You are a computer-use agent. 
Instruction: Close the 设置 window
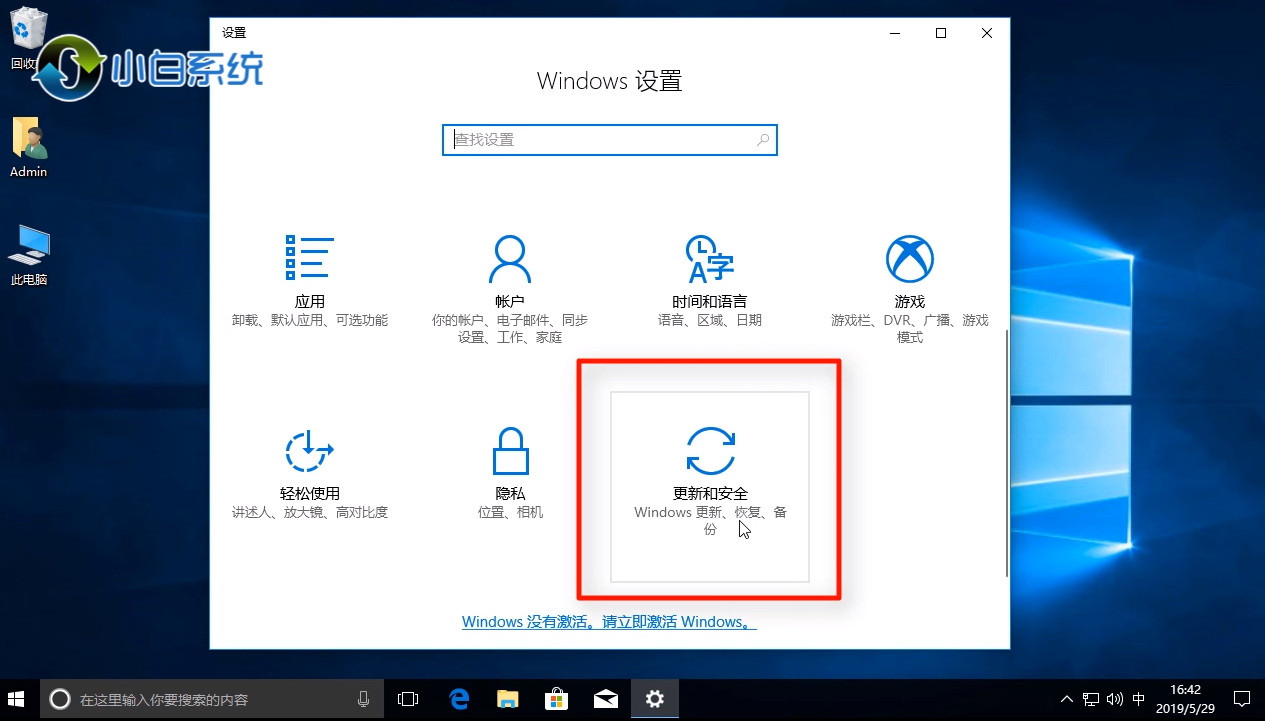[987, 33]
